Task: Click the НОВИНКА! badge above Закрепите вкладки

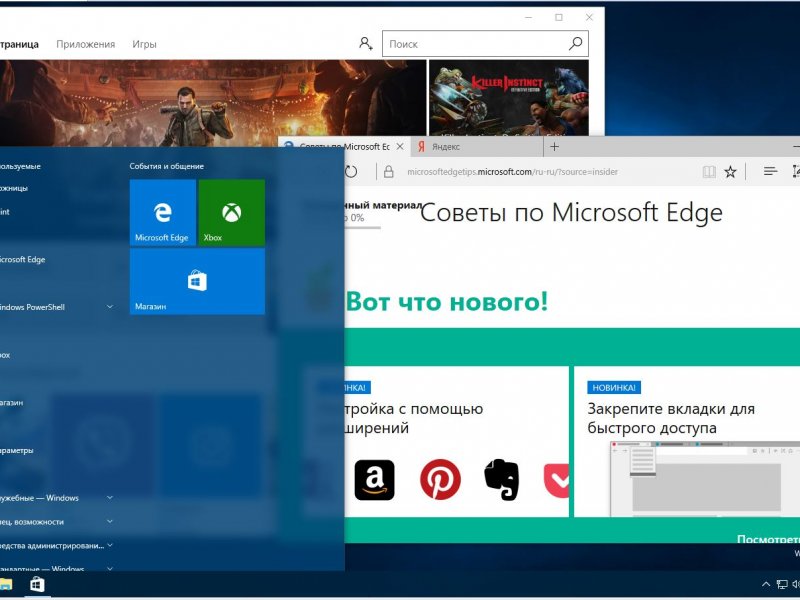Action: (614, 388)
